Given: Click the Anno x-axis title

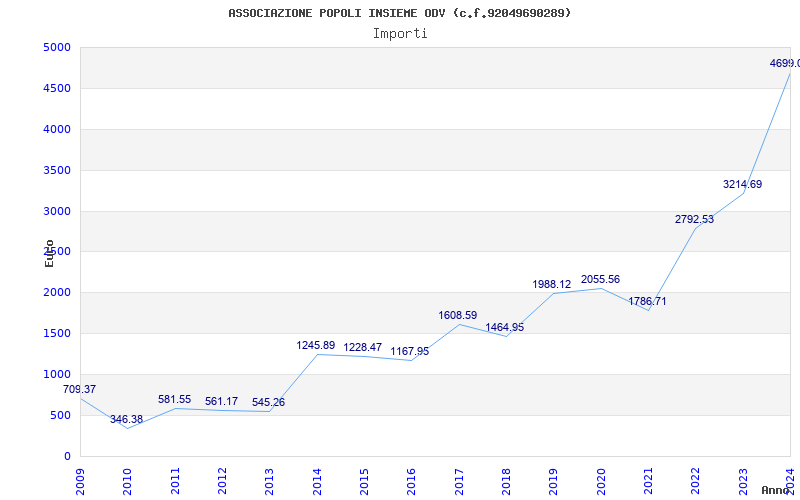Looking at the screenshot, I should [776, 490].
